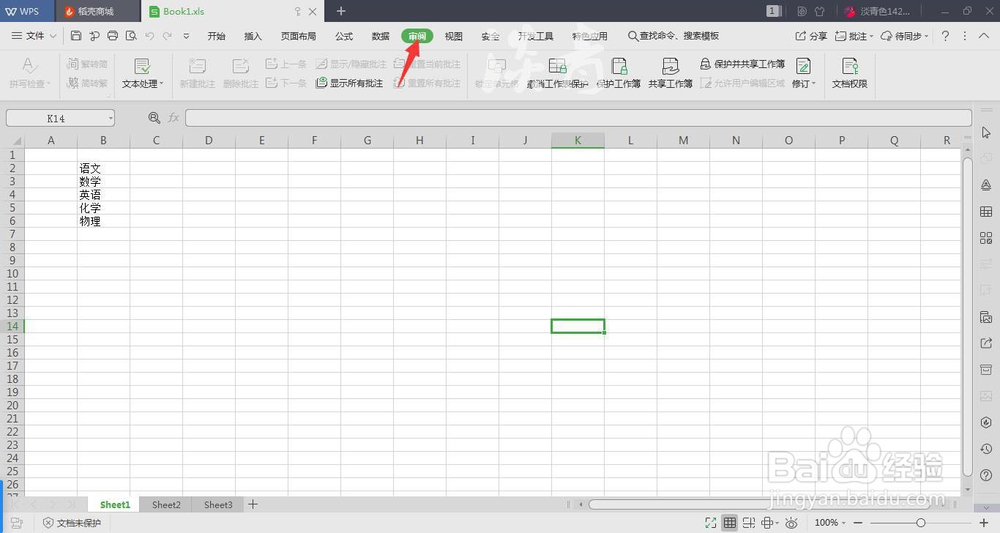Click the eye protection mode icon

(x=791, y=523)
